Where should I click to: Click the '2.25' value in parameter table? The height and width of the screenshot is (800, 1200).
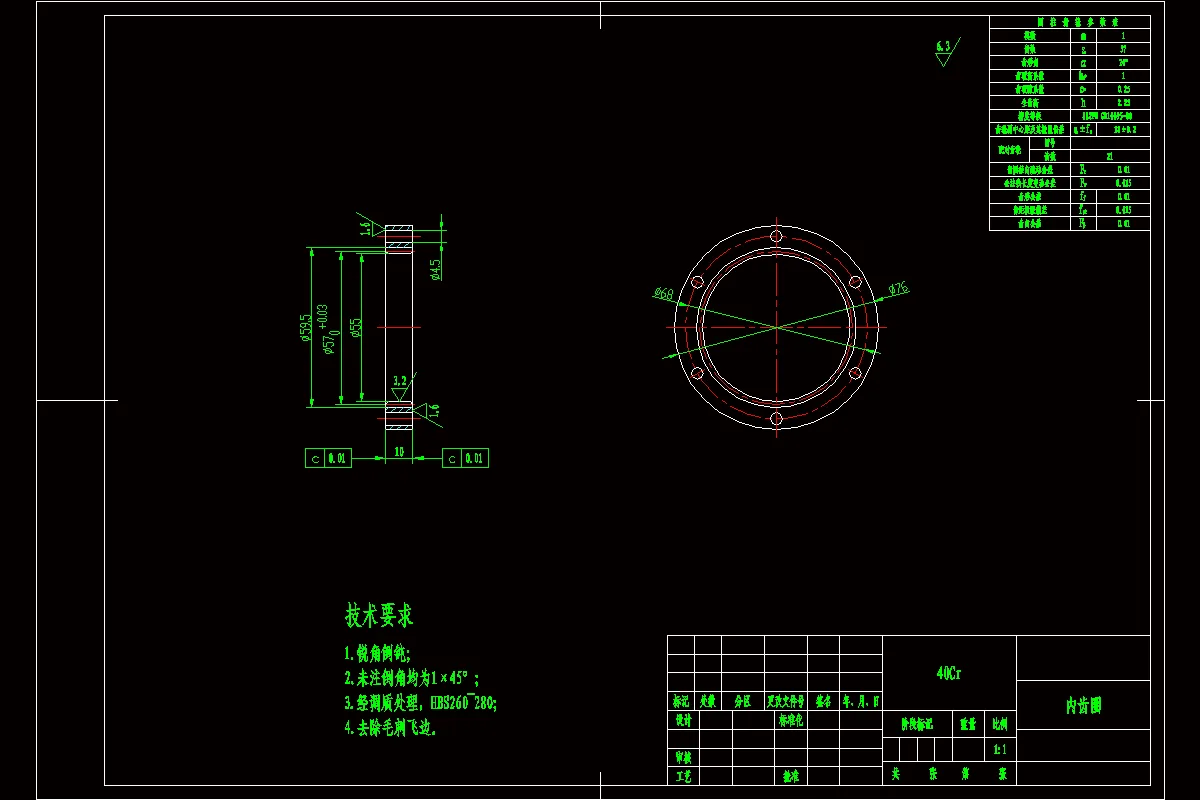click(1124, 102)
